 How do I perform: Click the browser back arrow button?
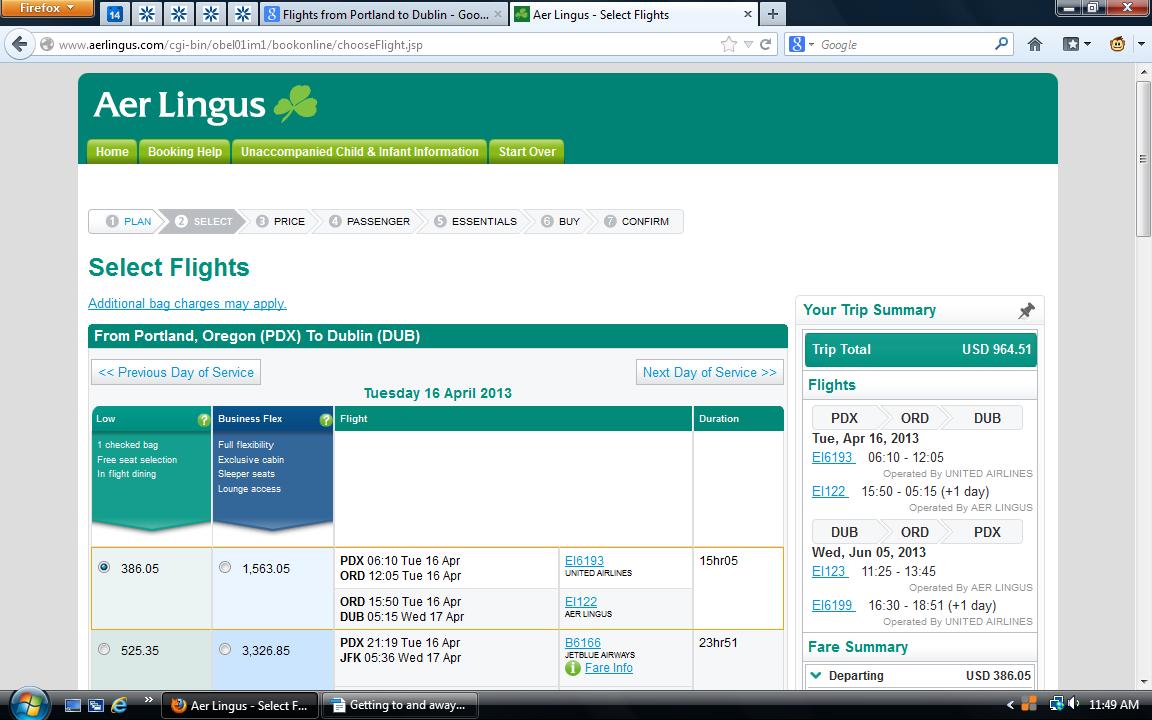click(19, 45)
